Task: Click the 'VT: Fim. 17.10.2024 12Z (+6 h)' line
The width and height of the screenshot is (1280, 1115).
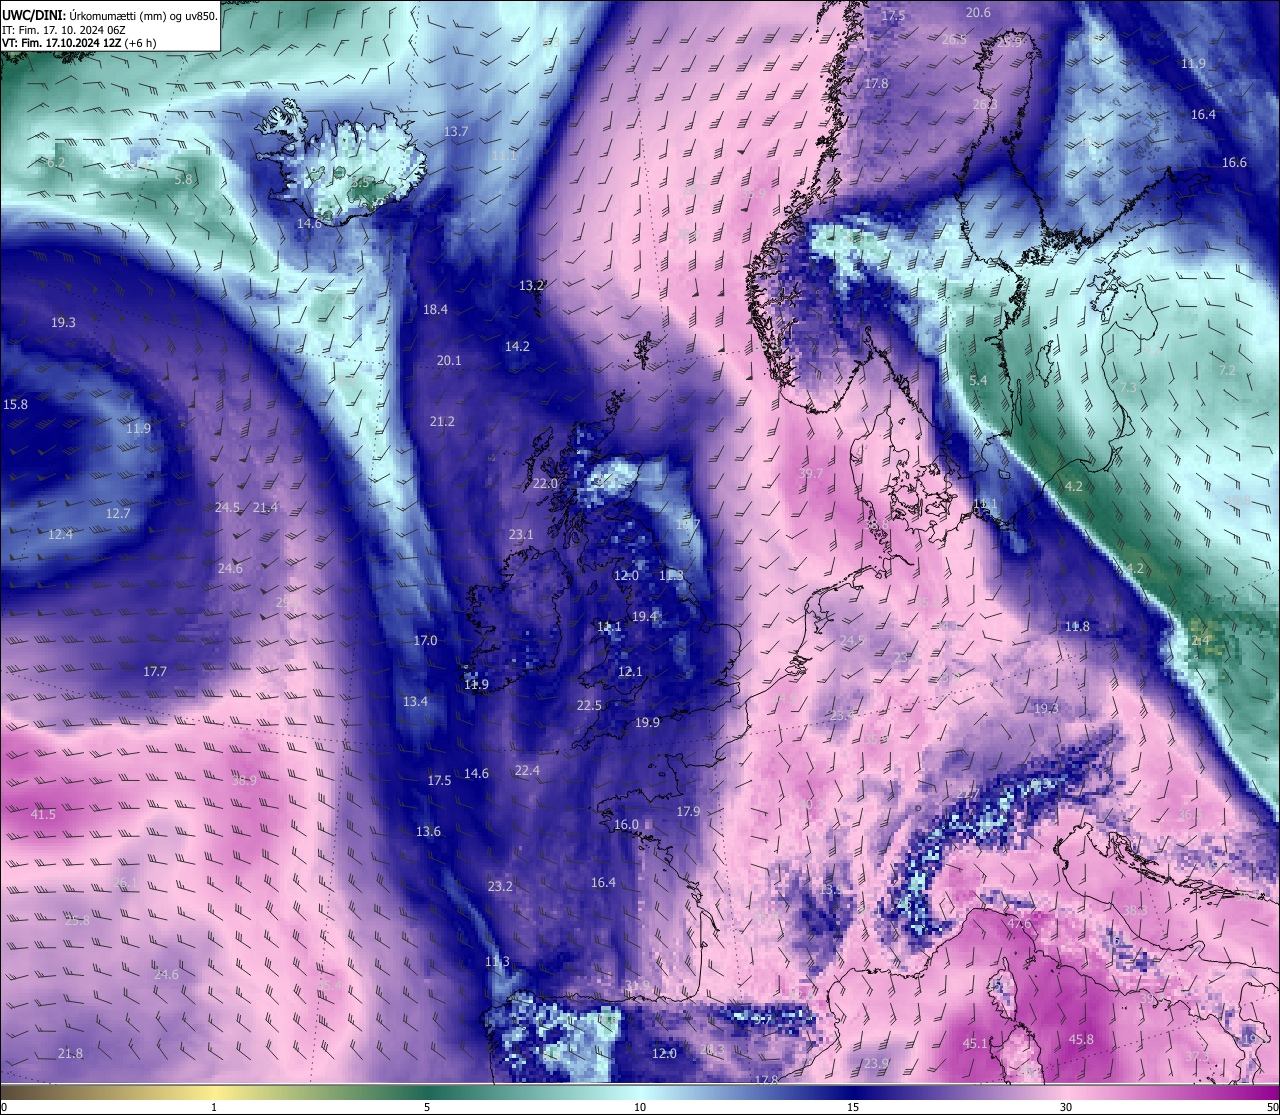Action: (79, 43)
